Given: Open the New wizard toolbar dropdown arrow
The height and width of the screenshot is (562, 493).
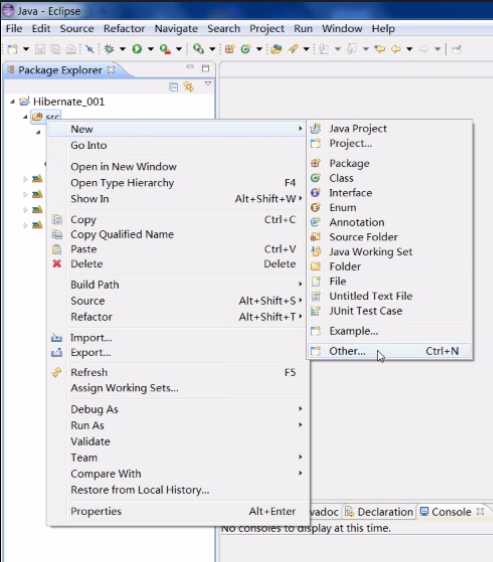Looking at the screenshot, I should (26, 49).
